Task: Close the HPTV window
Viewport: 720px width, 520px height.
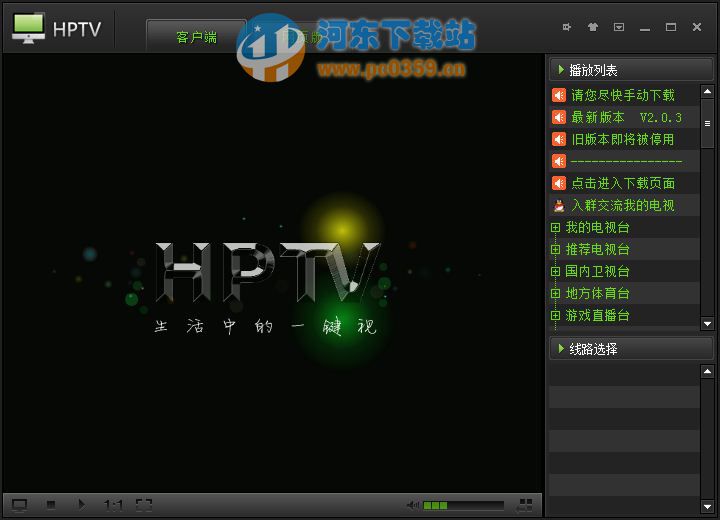Action: coord(697,27)
